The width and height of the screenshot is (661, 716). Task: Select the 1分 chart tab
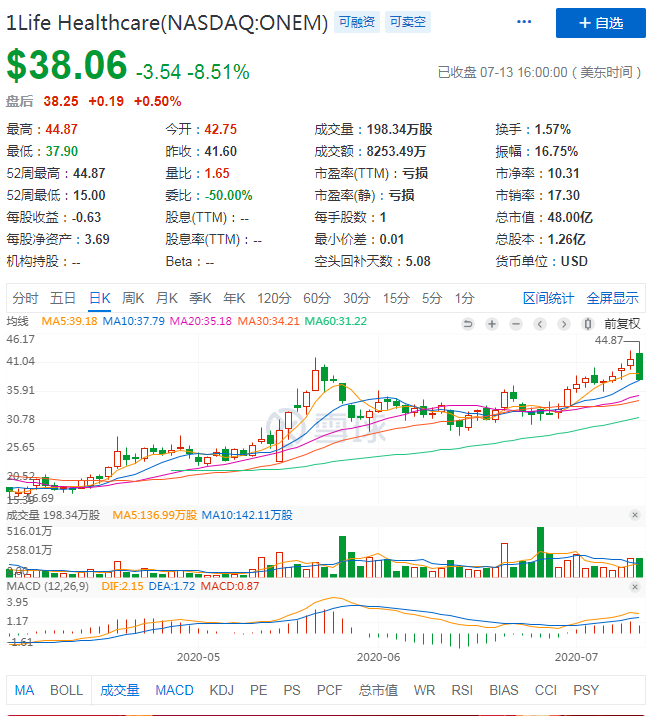click(x=464, y=298)
